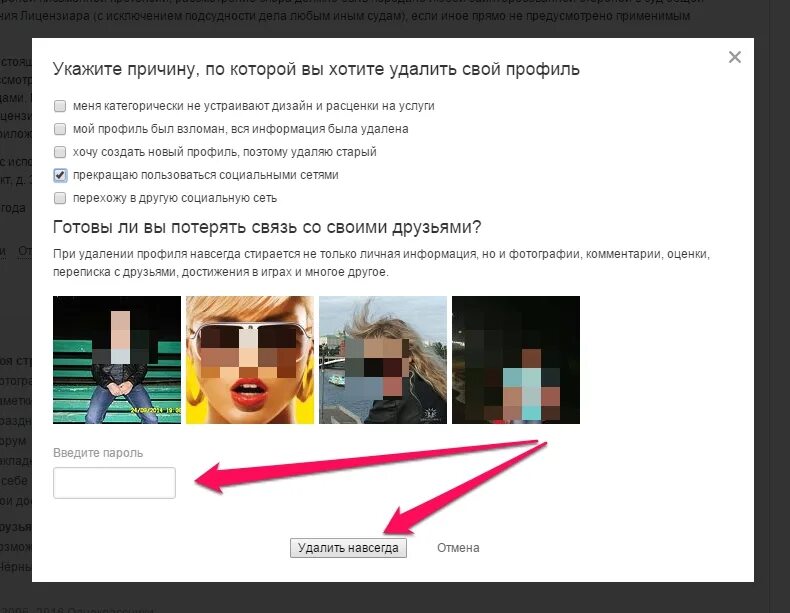Open friend photo of person on green bench
The image size is (790, 613).
point(117,360)
